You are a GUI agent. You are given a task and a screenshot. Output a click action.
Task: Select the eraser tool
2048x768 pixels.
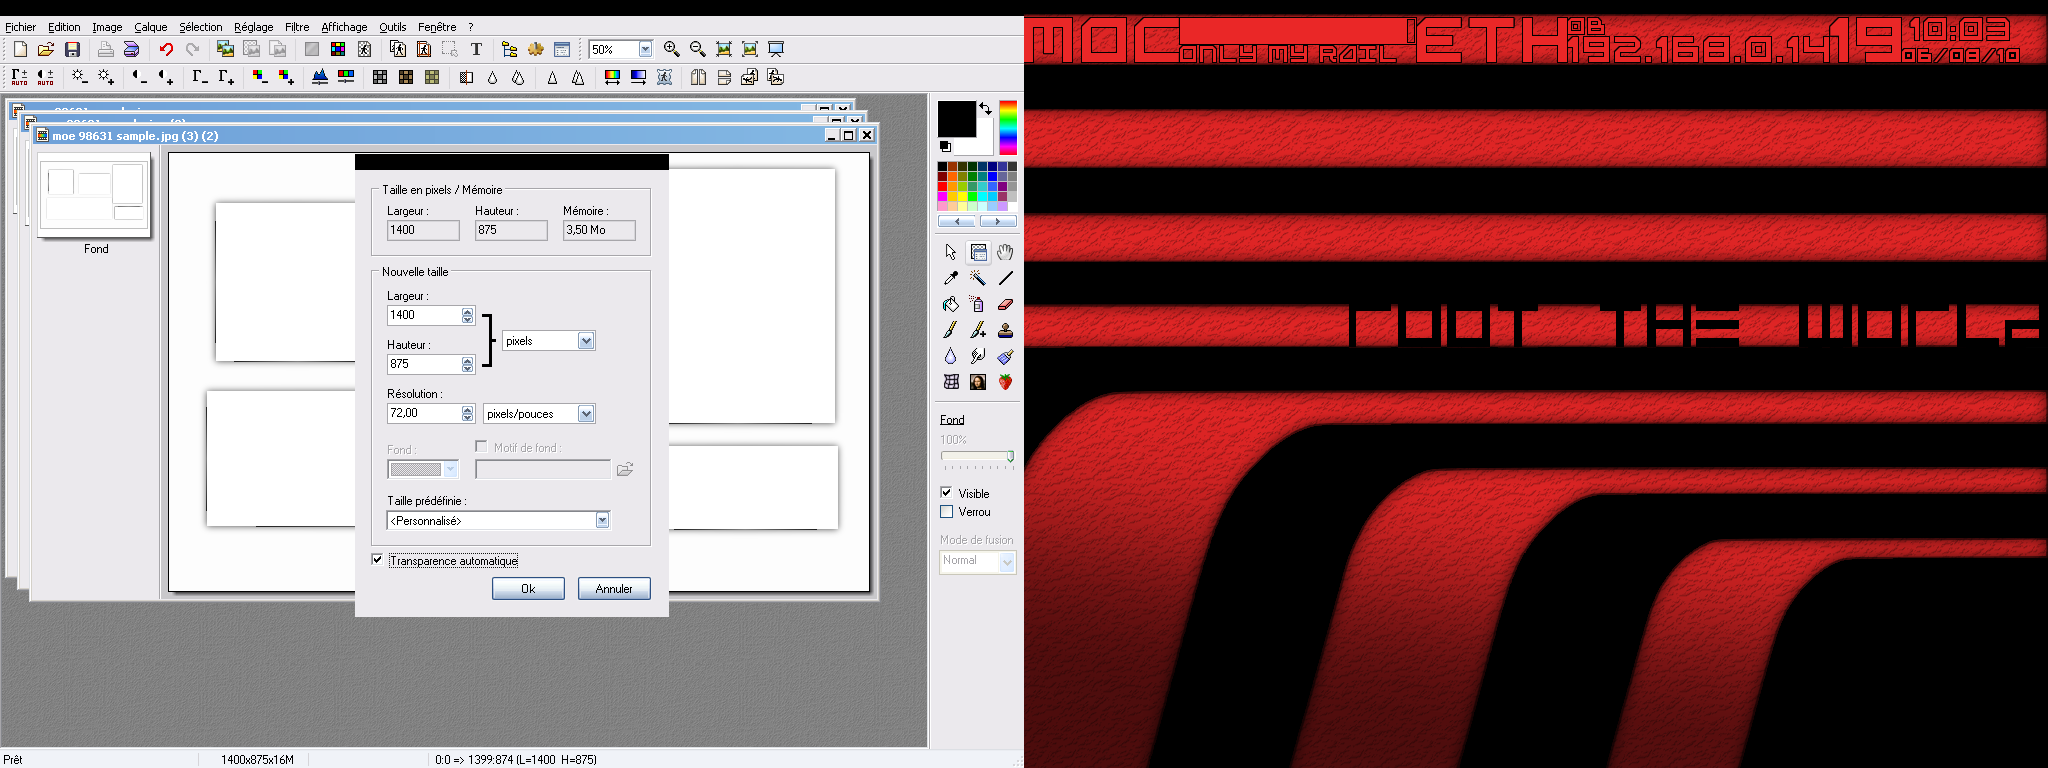pos(1005,304)
